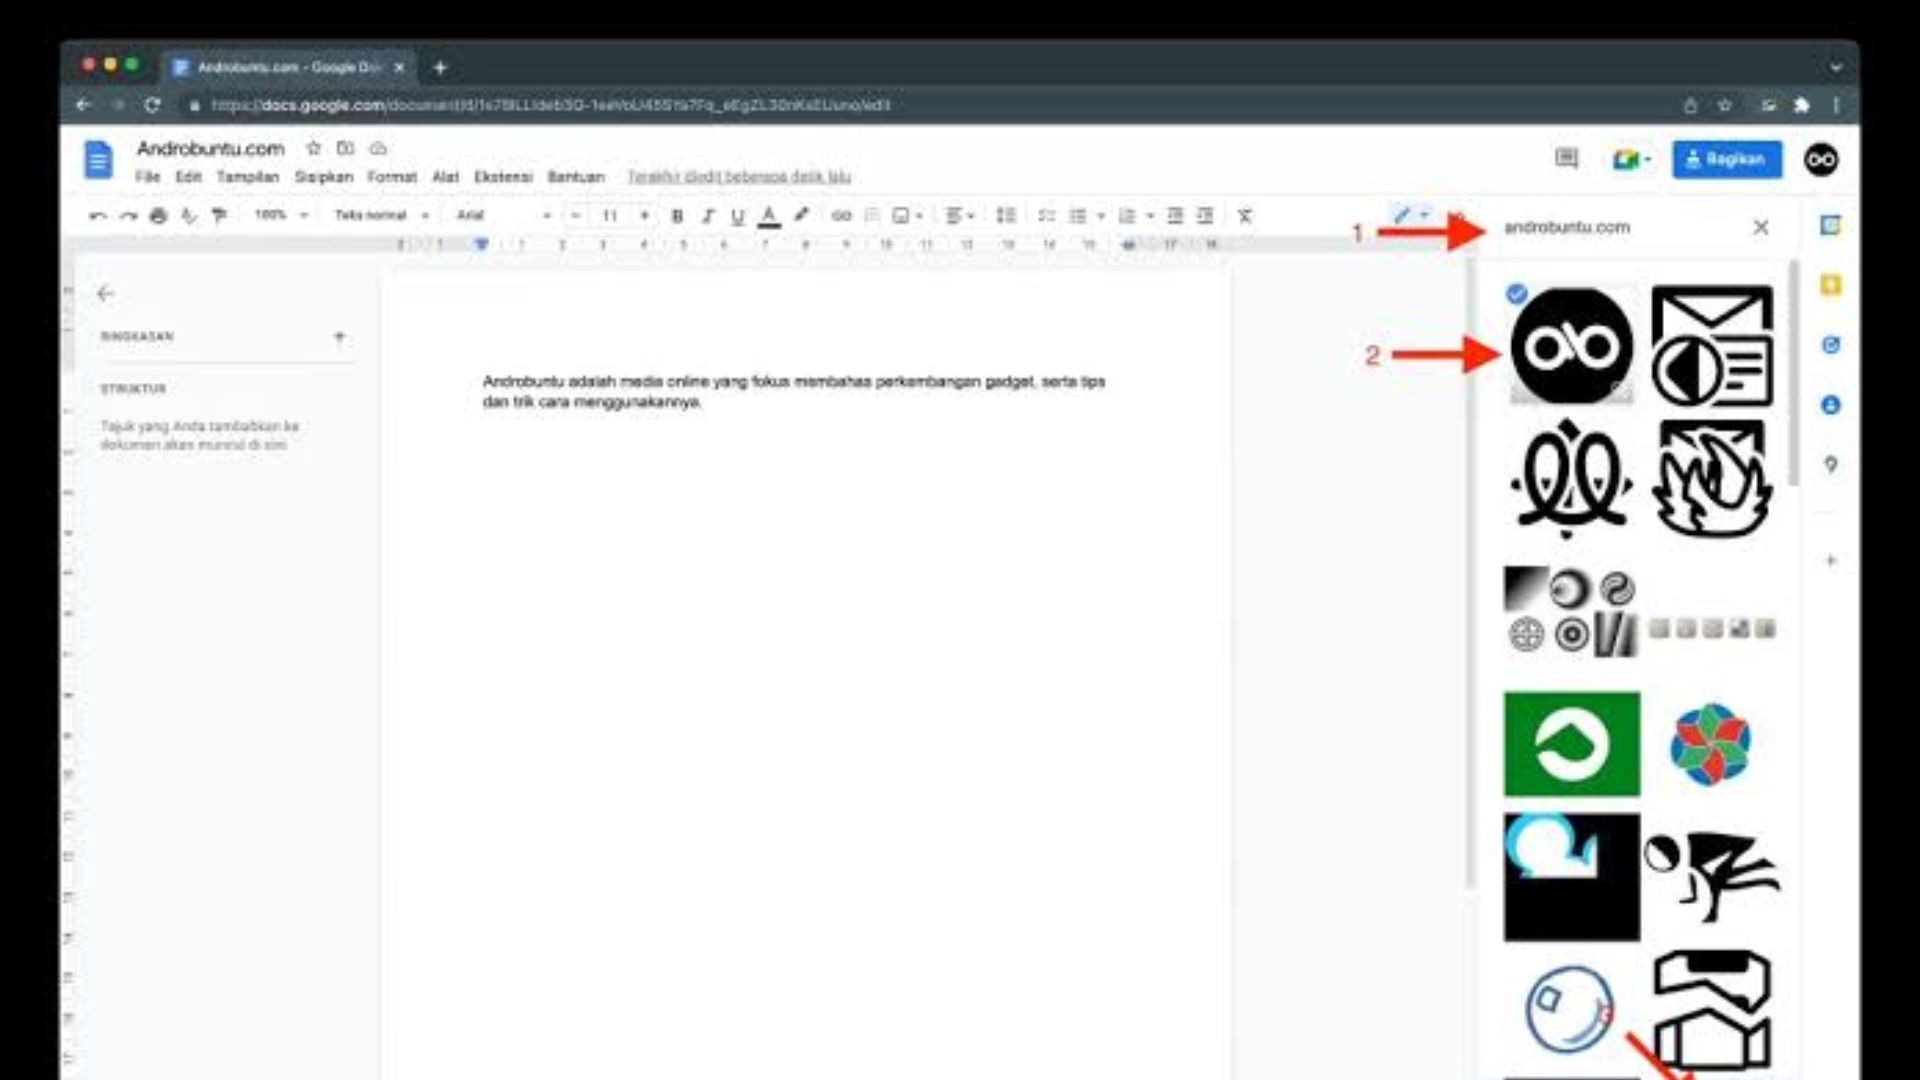Open Google Keep side panel
1920x1080 pixels.
pyautogui.click(x=1830, y=286)
